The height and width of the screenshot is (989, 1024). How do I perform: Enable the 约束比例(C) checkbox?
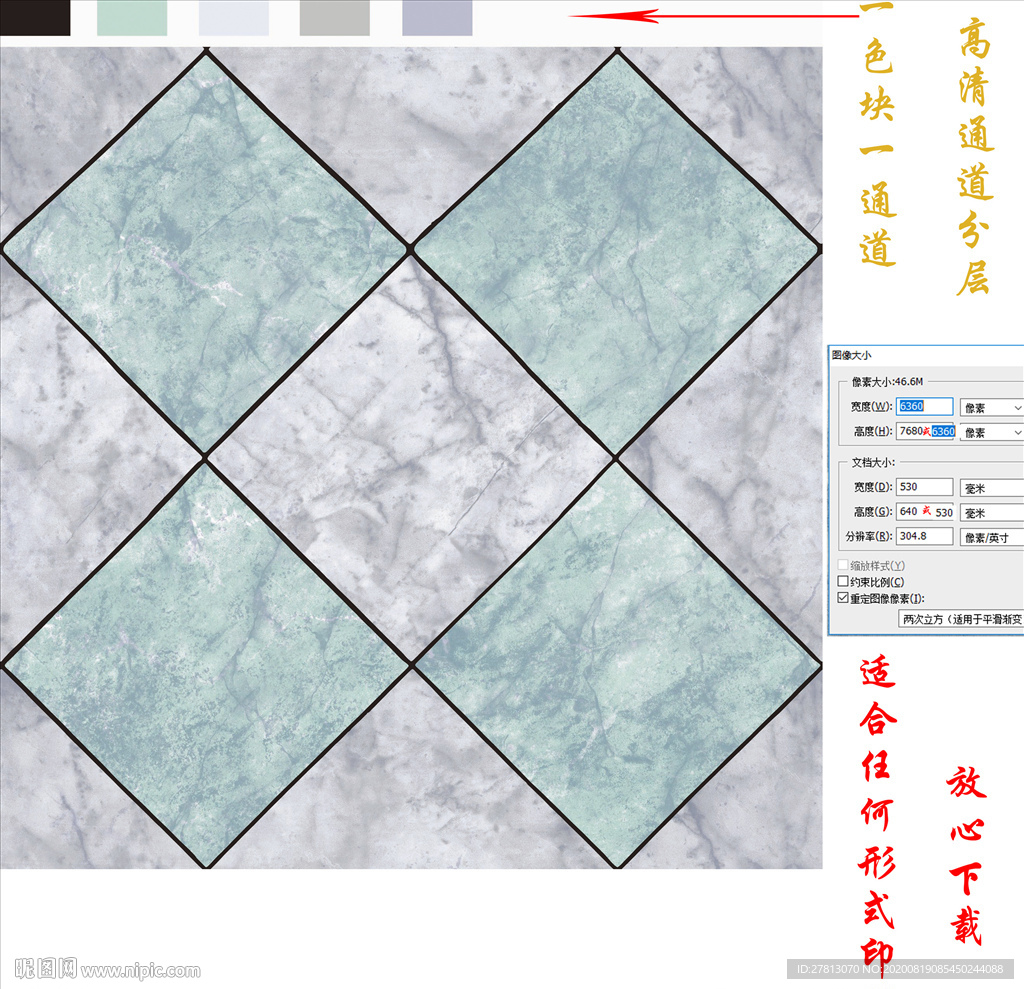point(843,581)
